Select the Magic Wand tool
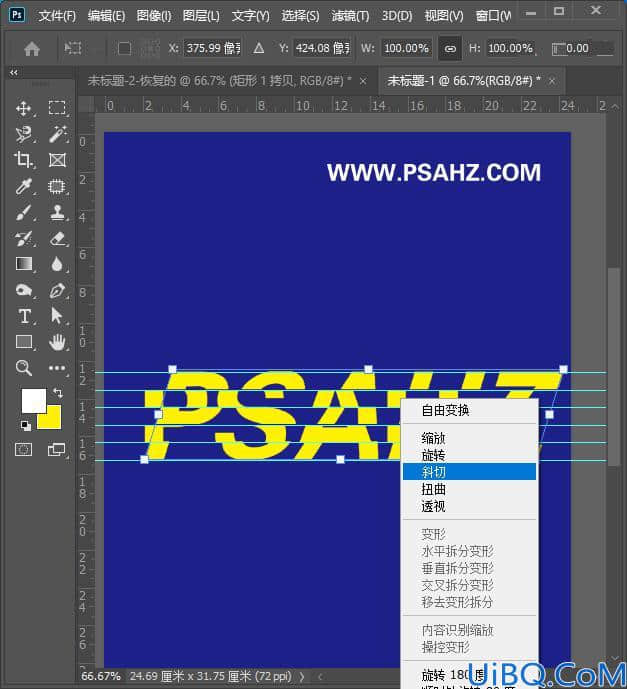This screenshot has width=627, height=689. click(57, 134)
